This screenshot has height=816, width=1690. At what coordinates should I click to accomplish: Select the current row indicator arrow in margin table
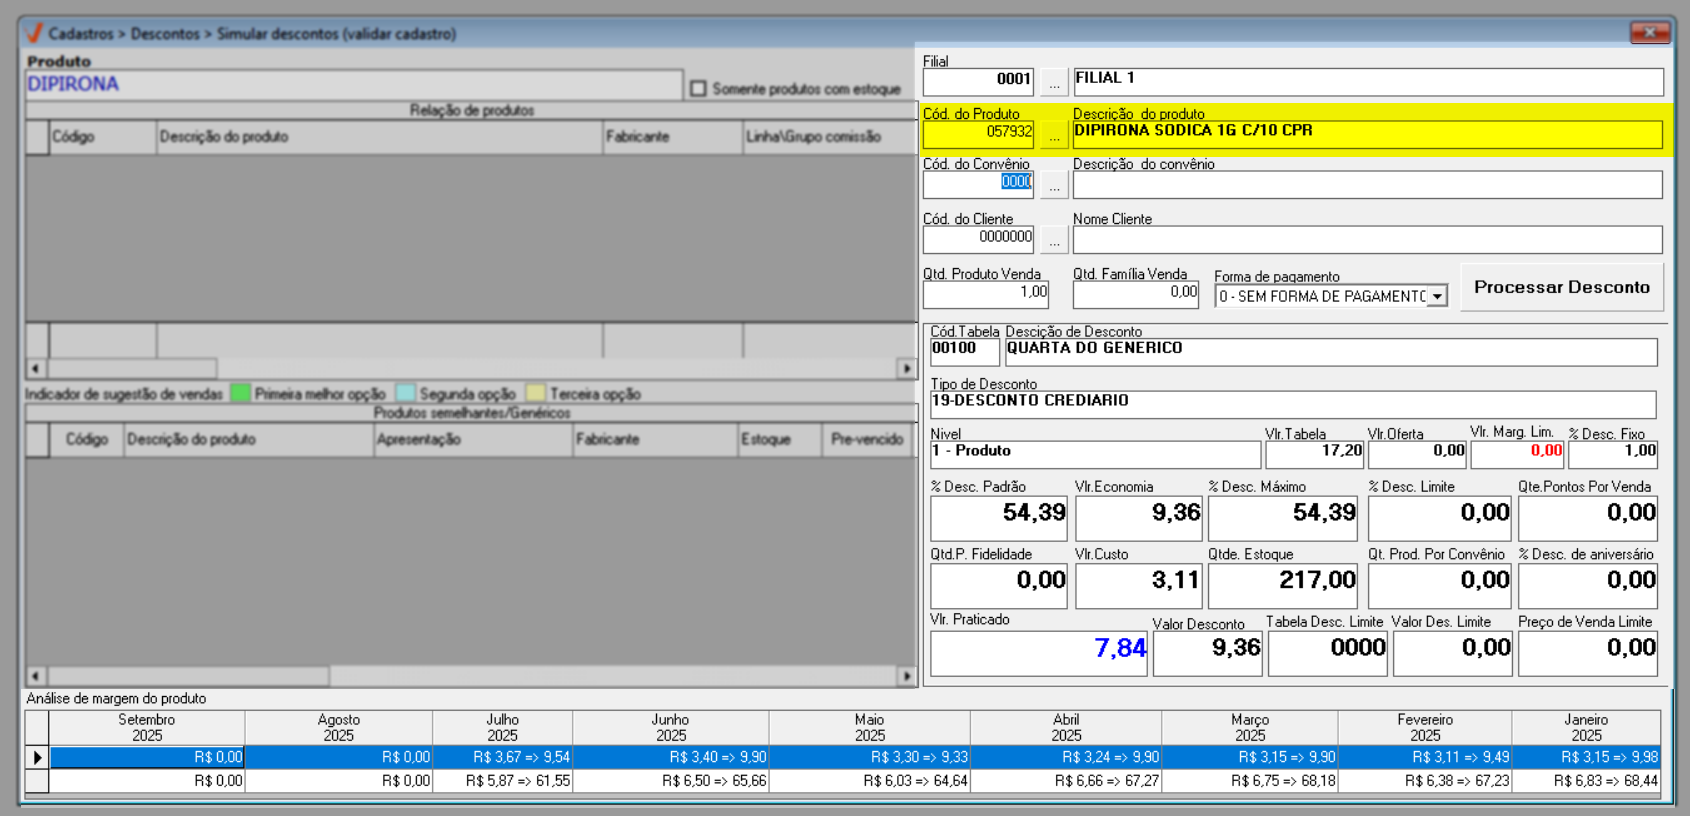pos(37,757)
